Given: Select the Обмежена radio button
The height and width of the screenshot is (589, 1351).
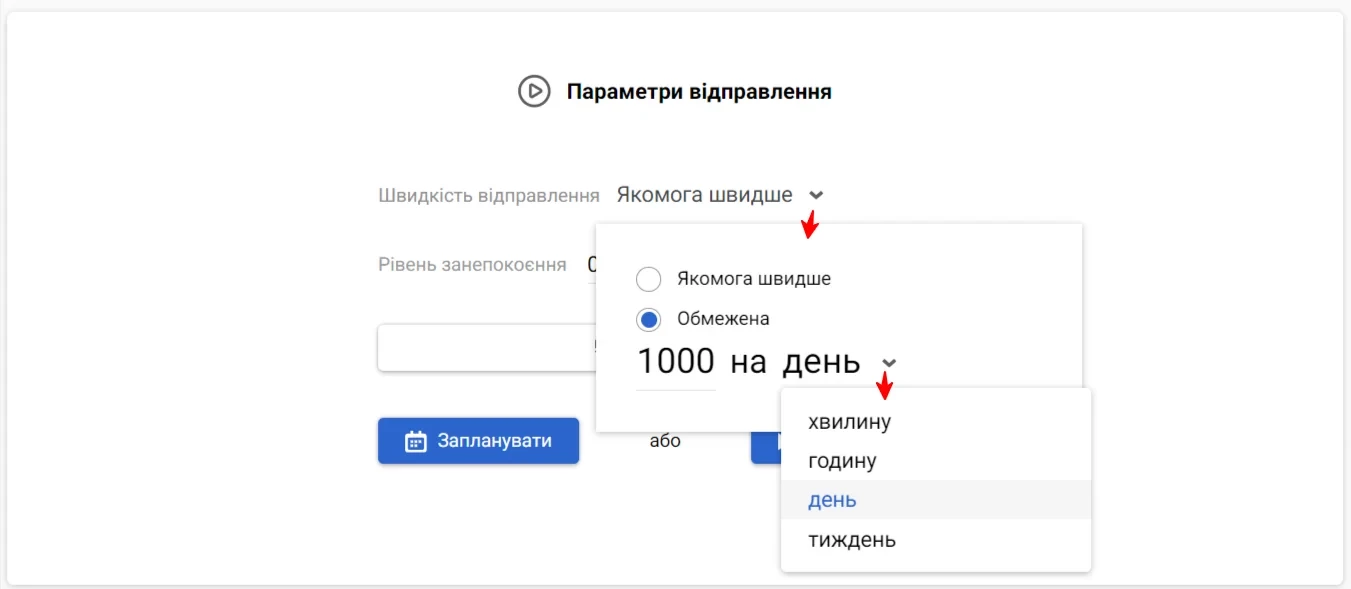Looking at the screenshot, I should (x=649, y=320).
